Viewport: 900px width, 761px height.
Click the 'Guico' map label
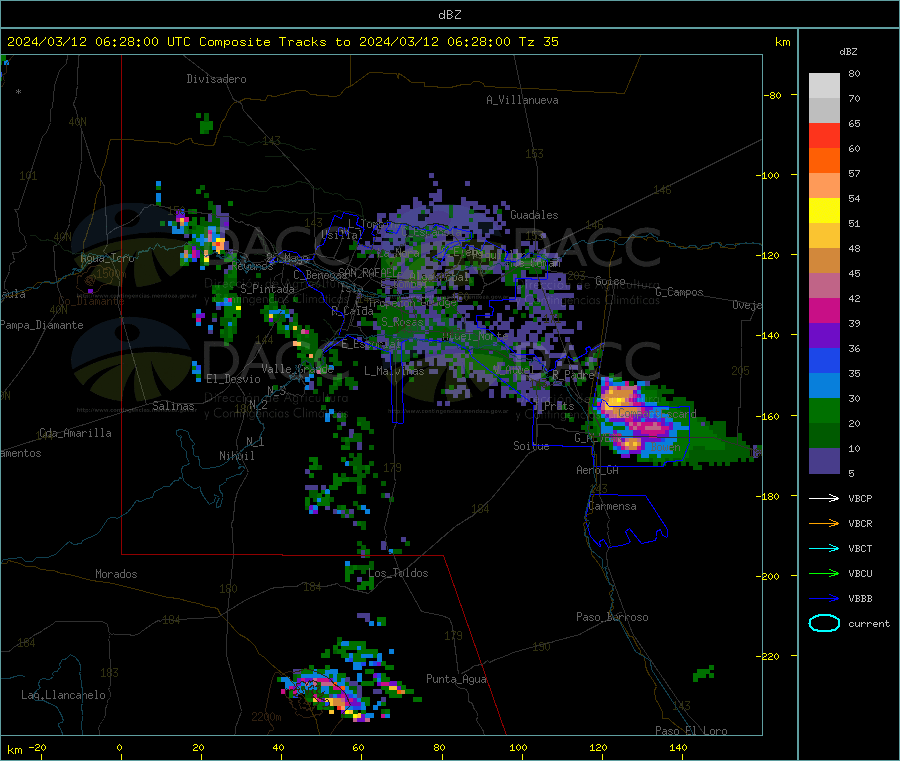point(610,281)
